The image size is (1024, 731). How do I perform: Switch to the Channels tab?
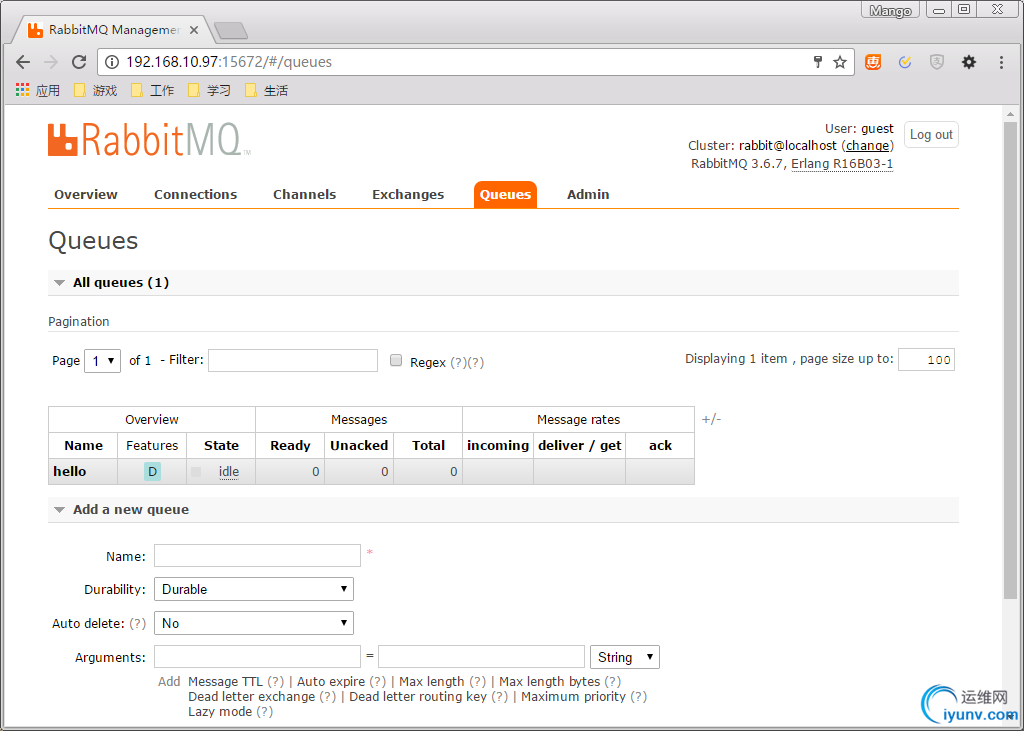tap(304, 195)
